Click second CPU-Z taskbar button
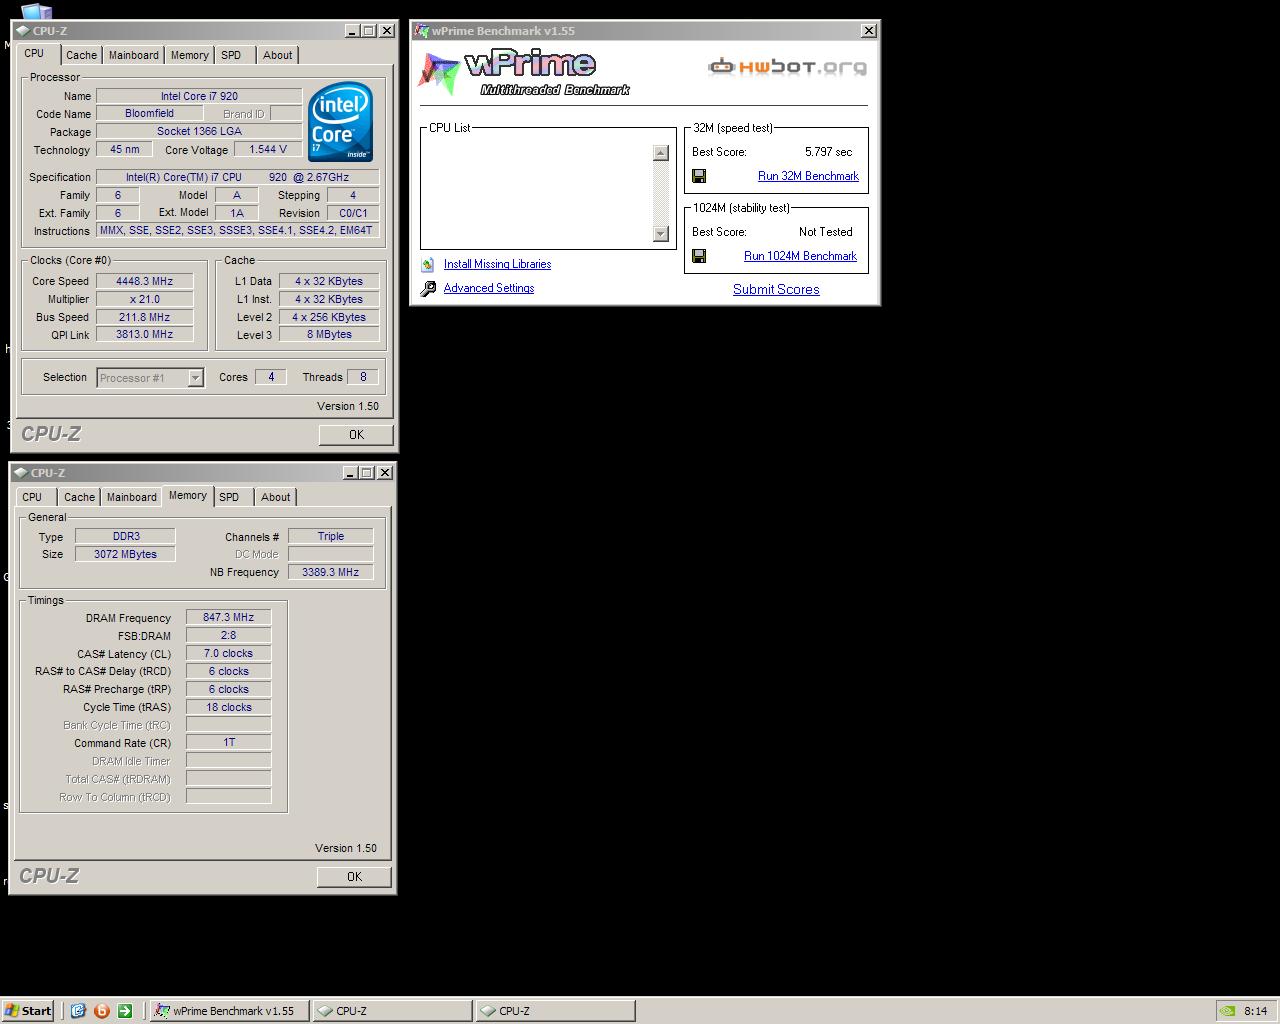Viewport: 1280px width, 1024px height. point(555,1010)
